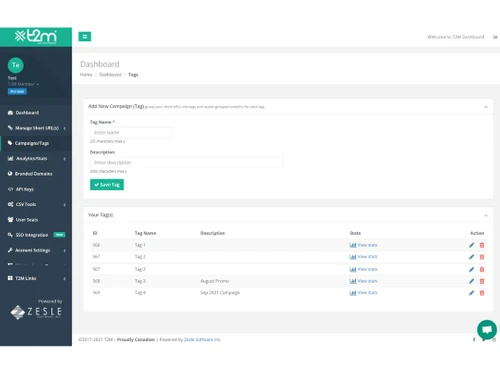View stats for Tag 4
The image size is (500, 375).
point(367,293)
